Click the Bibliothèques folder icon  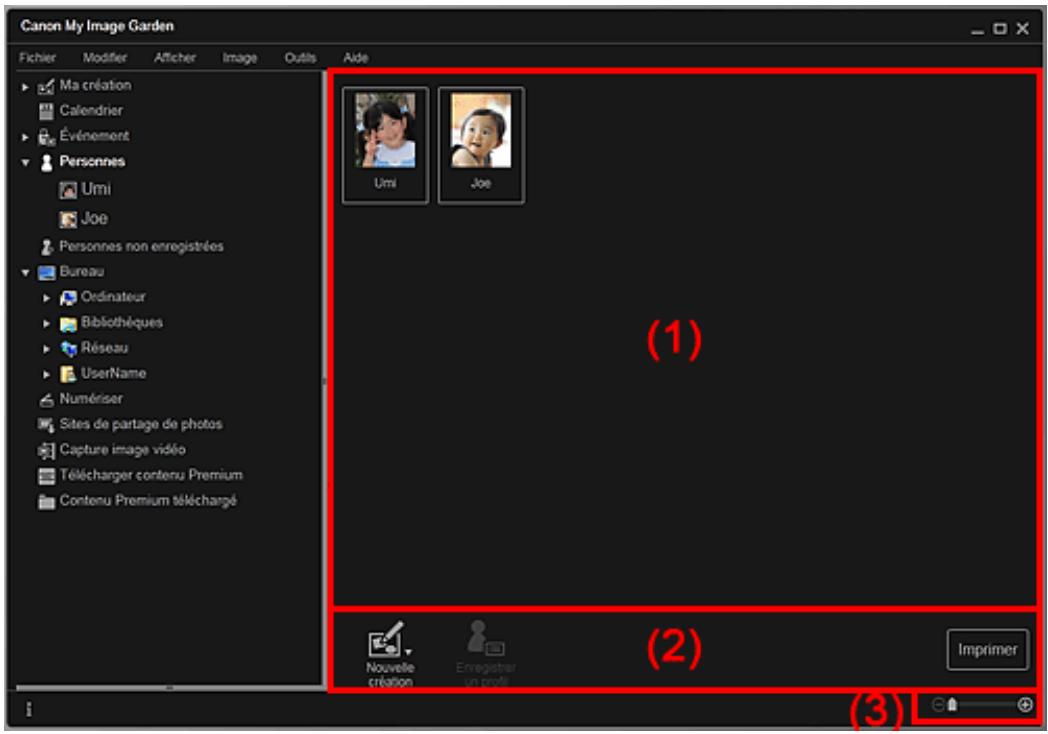coord(68,324)
